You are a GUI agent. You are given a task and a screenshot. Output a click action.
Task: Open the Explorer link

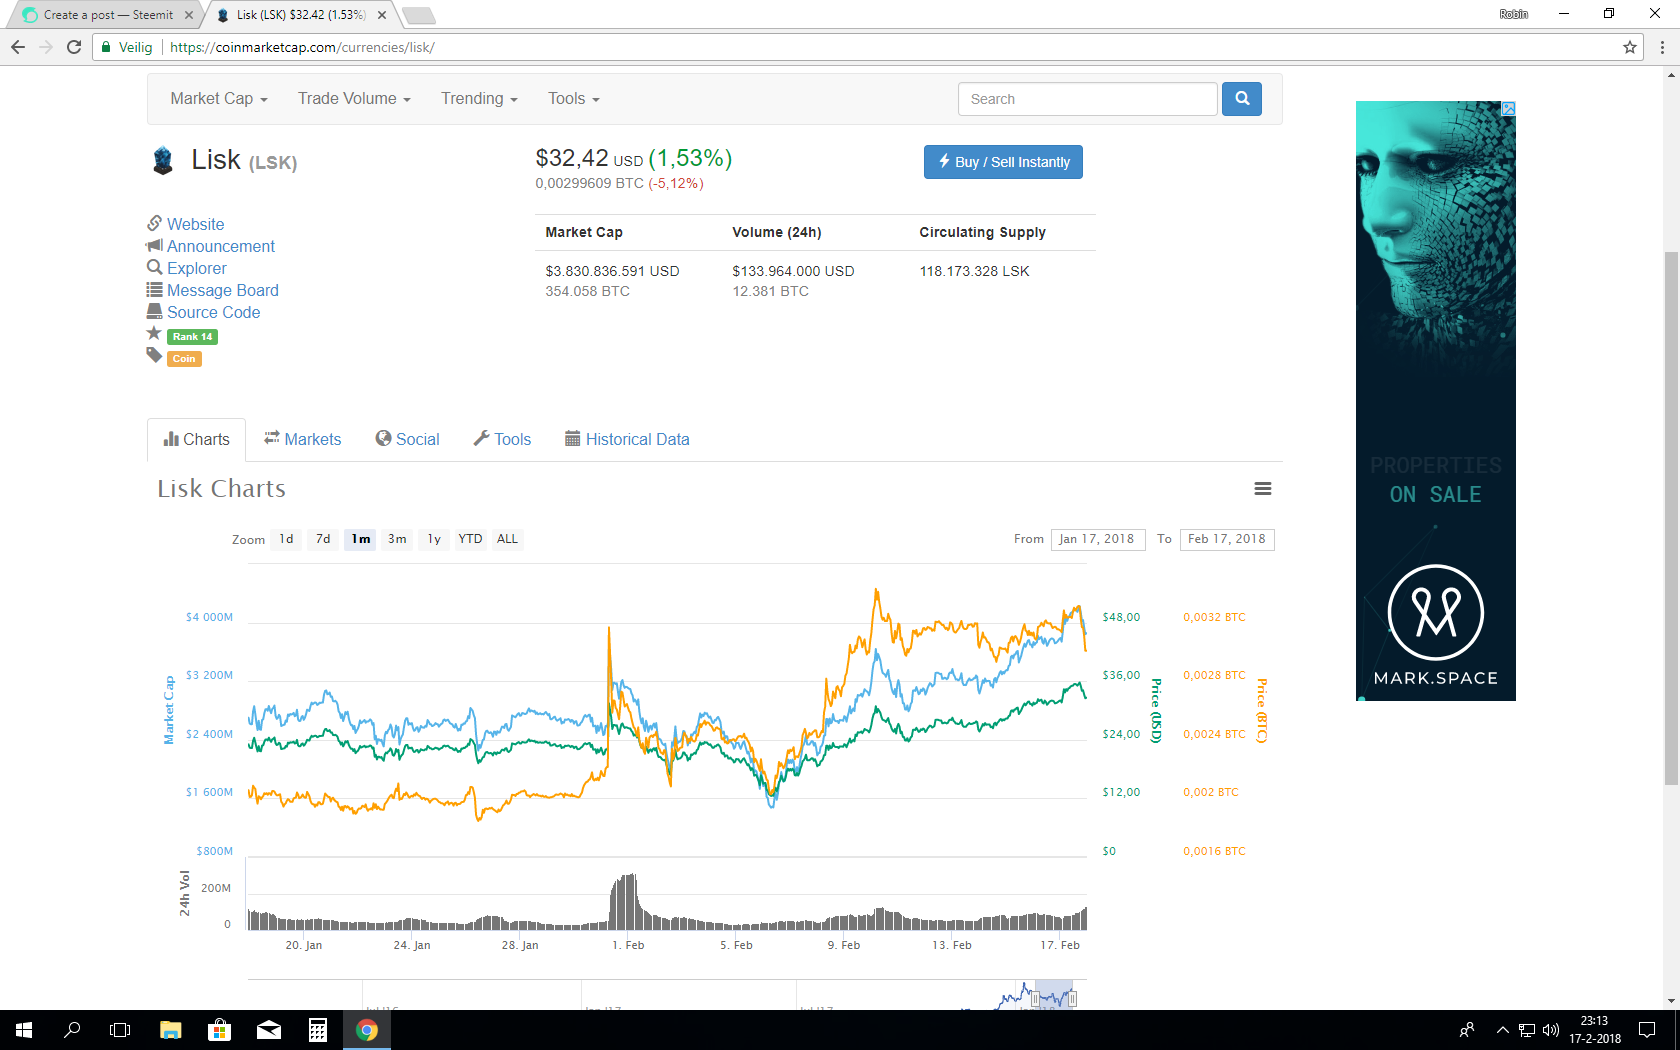(196, 268)
